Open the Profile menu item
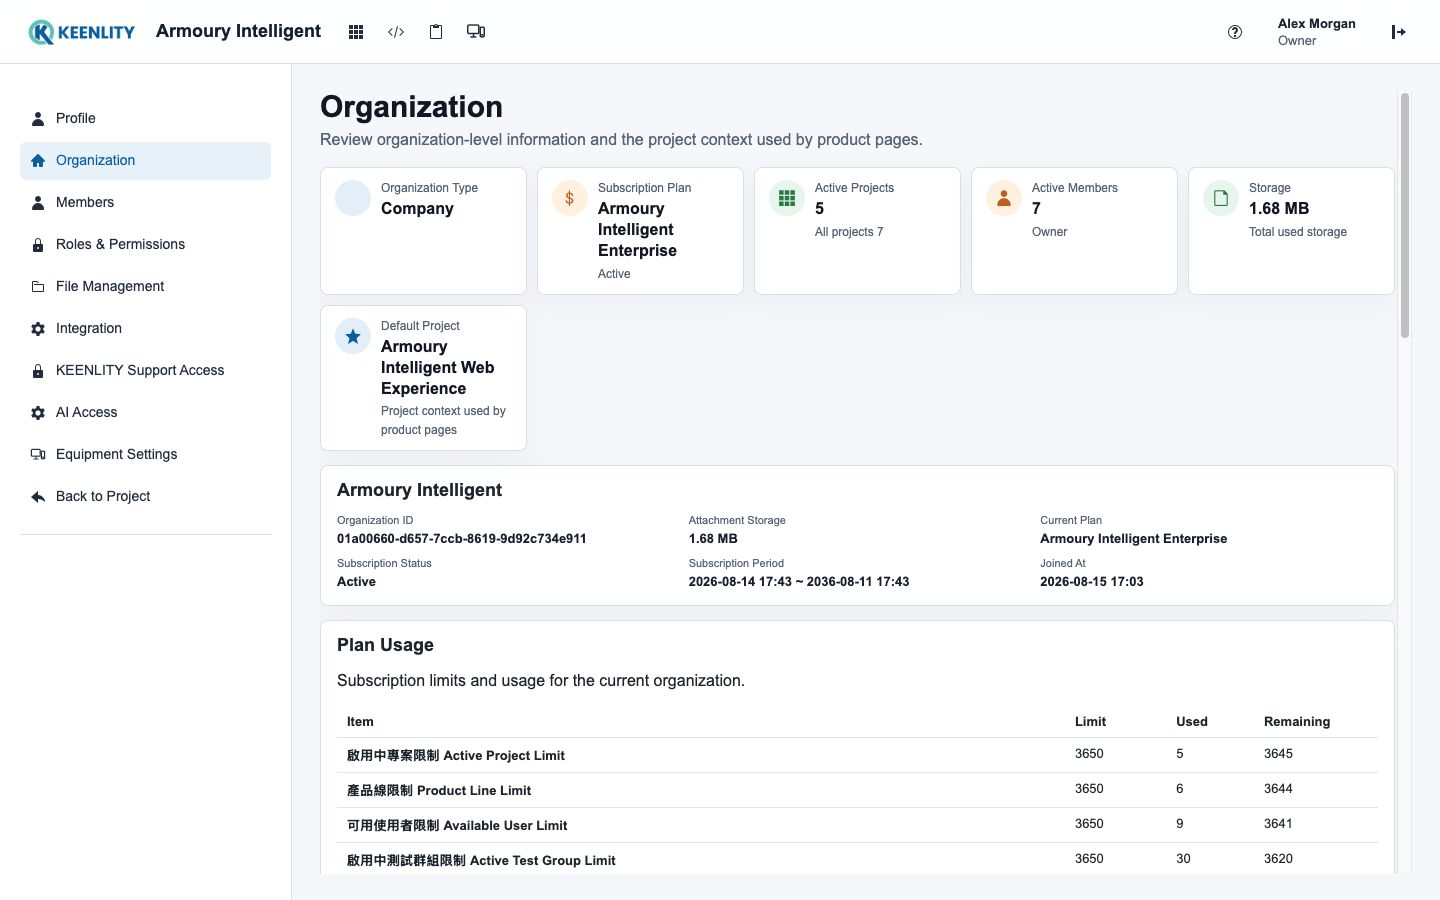1440x900 pixels. pos(145,119)
